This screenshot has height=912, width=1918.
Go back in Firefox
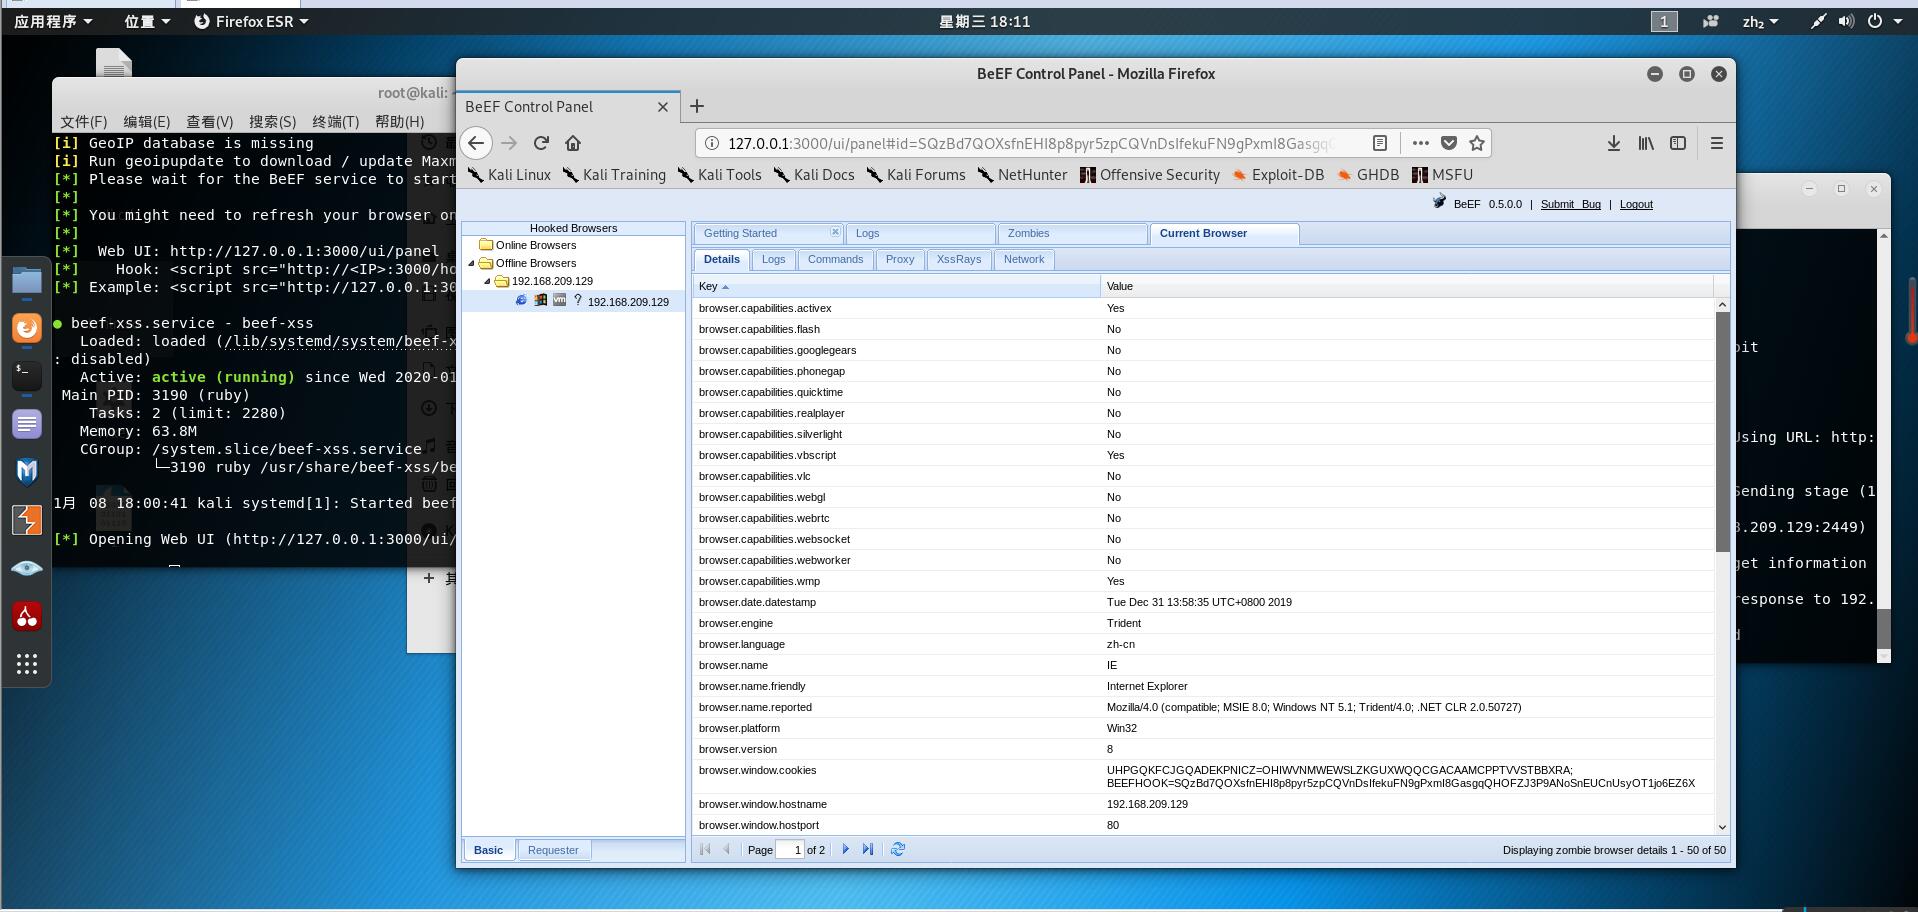476,143
